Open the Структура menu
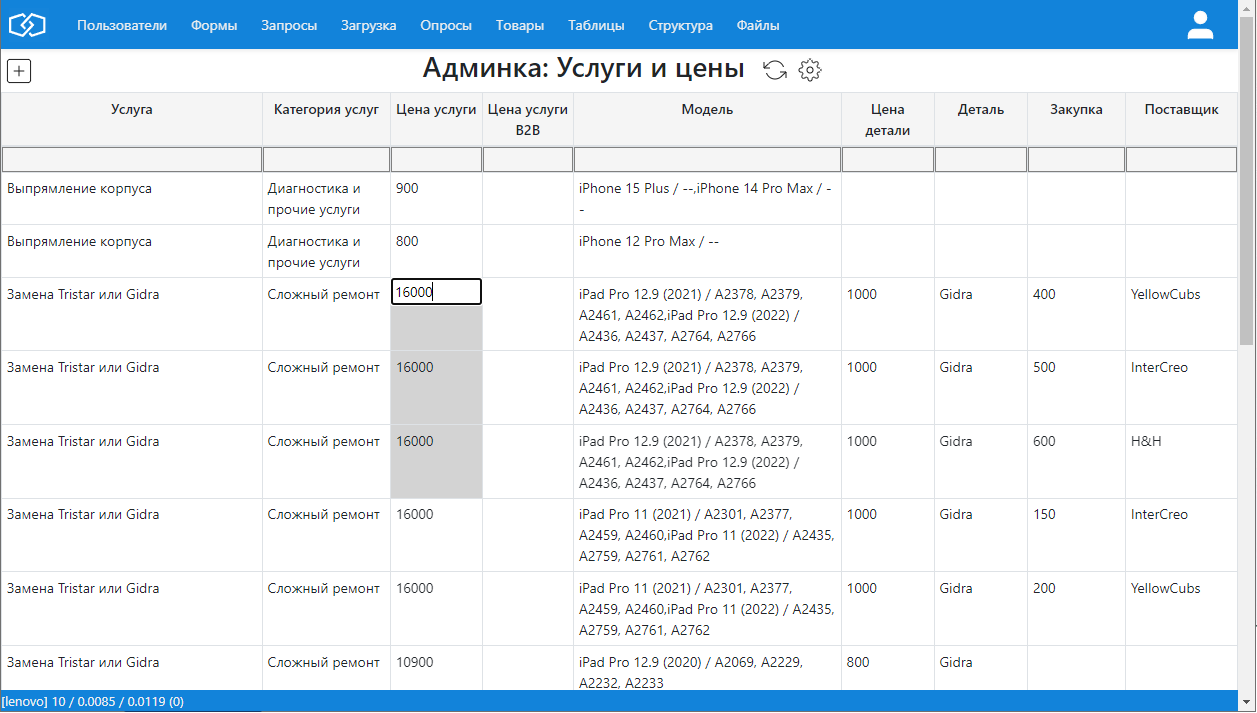Screen dimensions: 1257x713 pyautogui.click(x=680, y=26)
